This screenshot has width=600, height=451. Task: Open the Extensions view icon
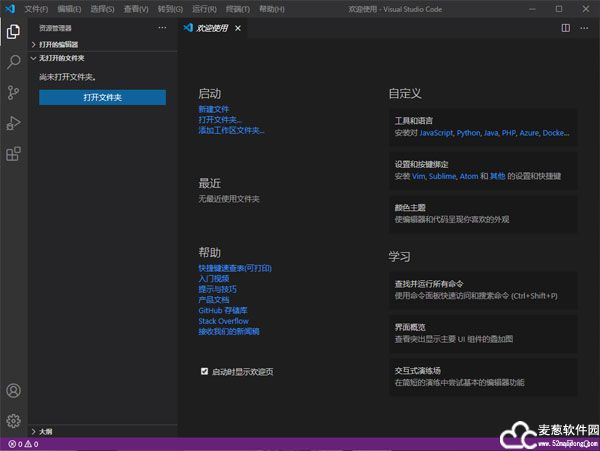click(13, 154)
